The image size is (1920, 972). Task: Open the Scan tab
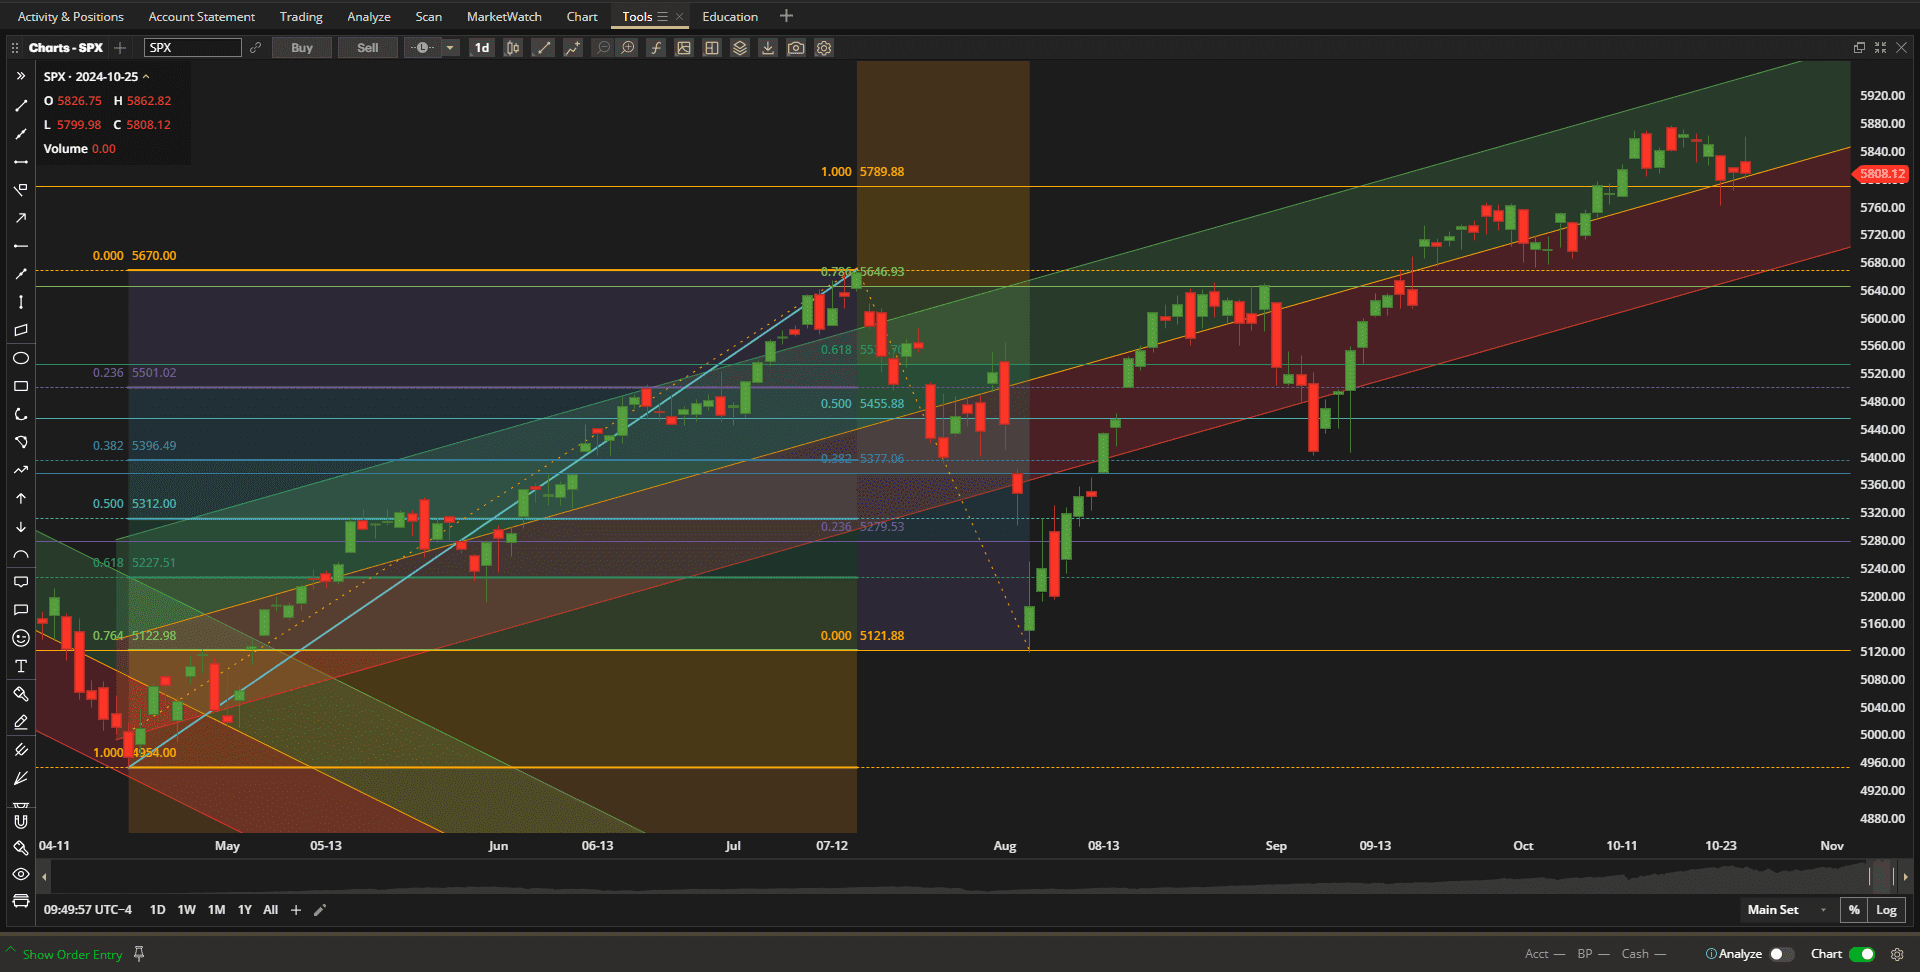pyautogui.click(x=429, y=17)
